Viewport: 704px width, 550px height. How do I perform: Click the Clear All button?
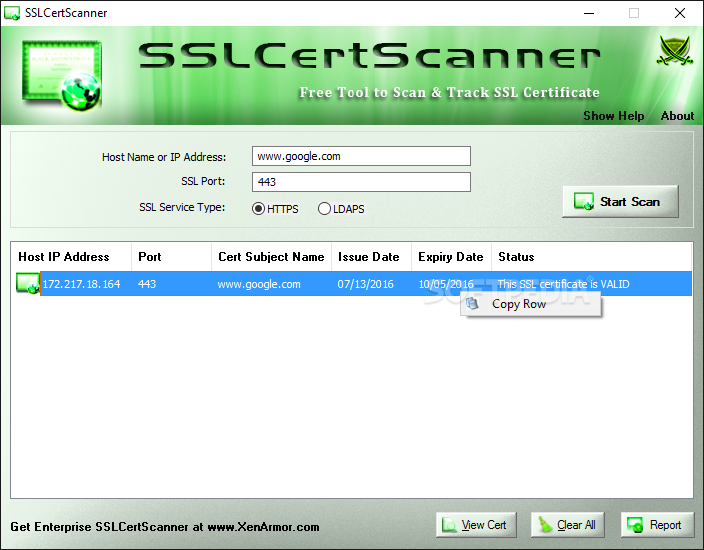[568, 524]
